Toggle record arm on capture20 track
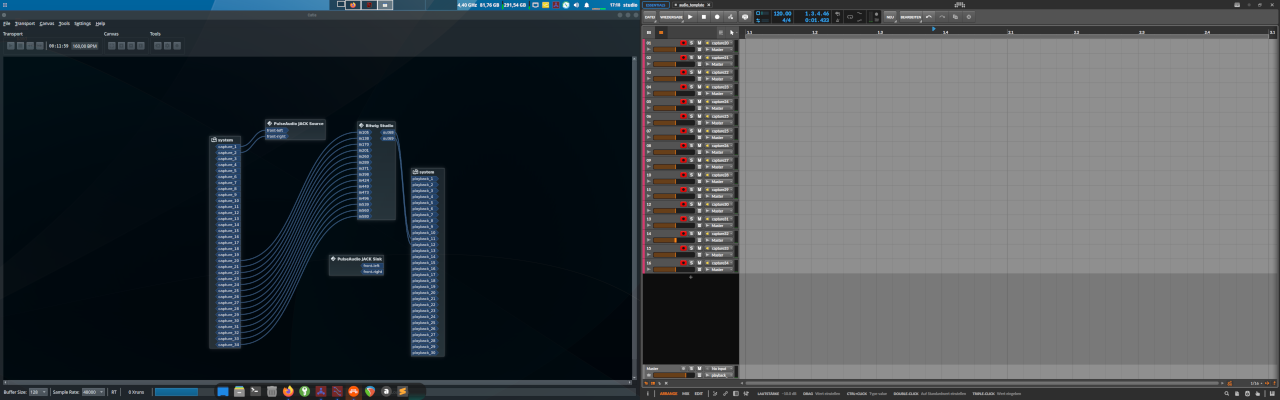1280x400 pixels. click(683, 43)
